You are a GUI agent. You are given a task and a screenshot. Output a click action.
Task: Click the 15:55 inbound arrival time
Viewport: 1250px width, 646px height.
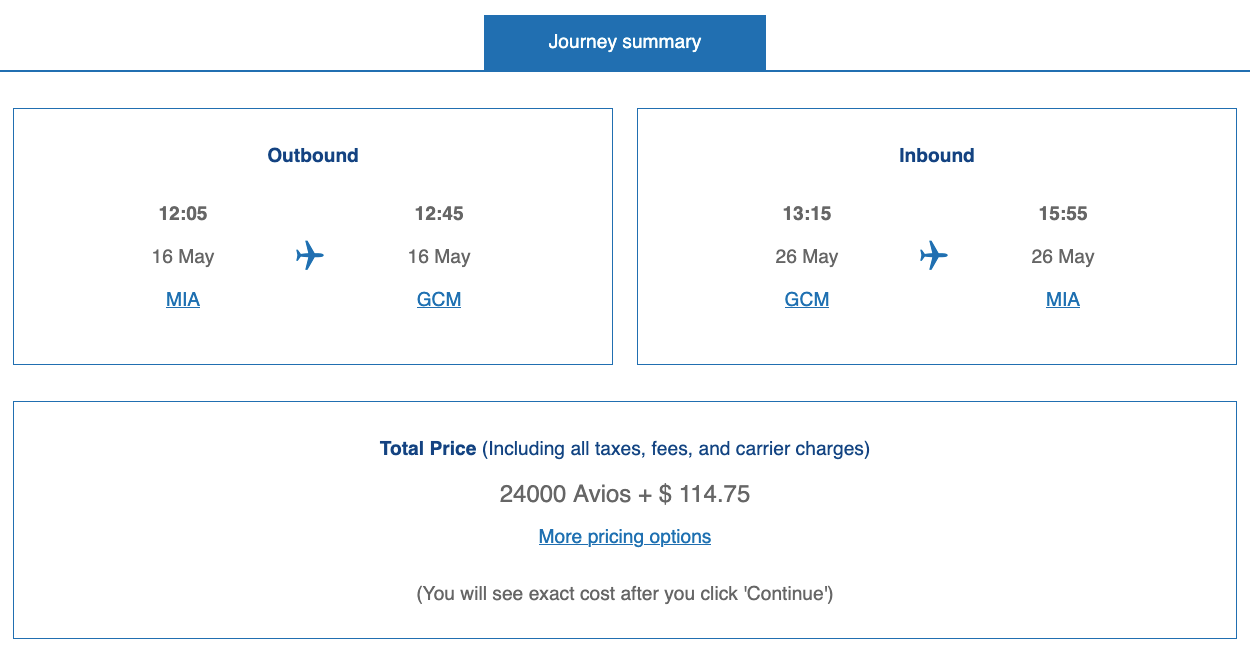[1062, 213]
